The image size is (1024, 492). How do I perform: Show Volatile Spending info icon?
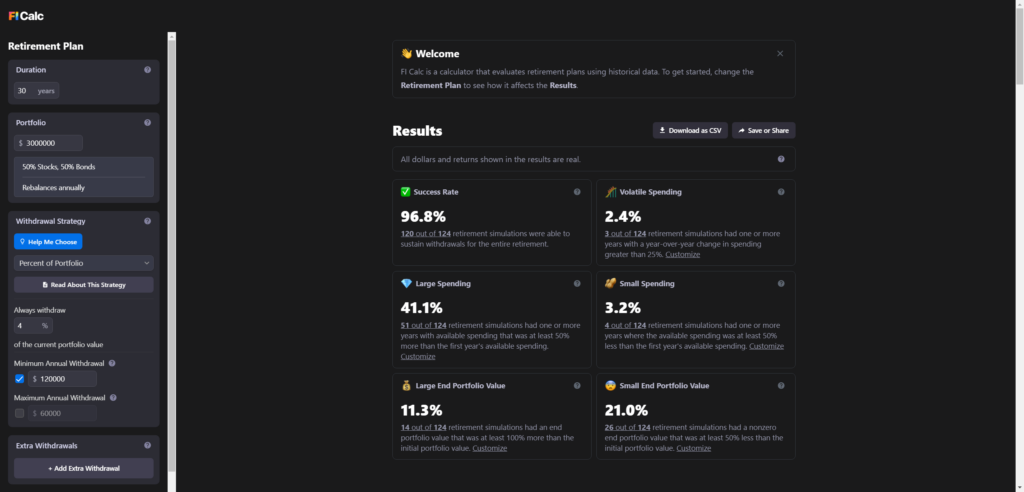point(781,191)
